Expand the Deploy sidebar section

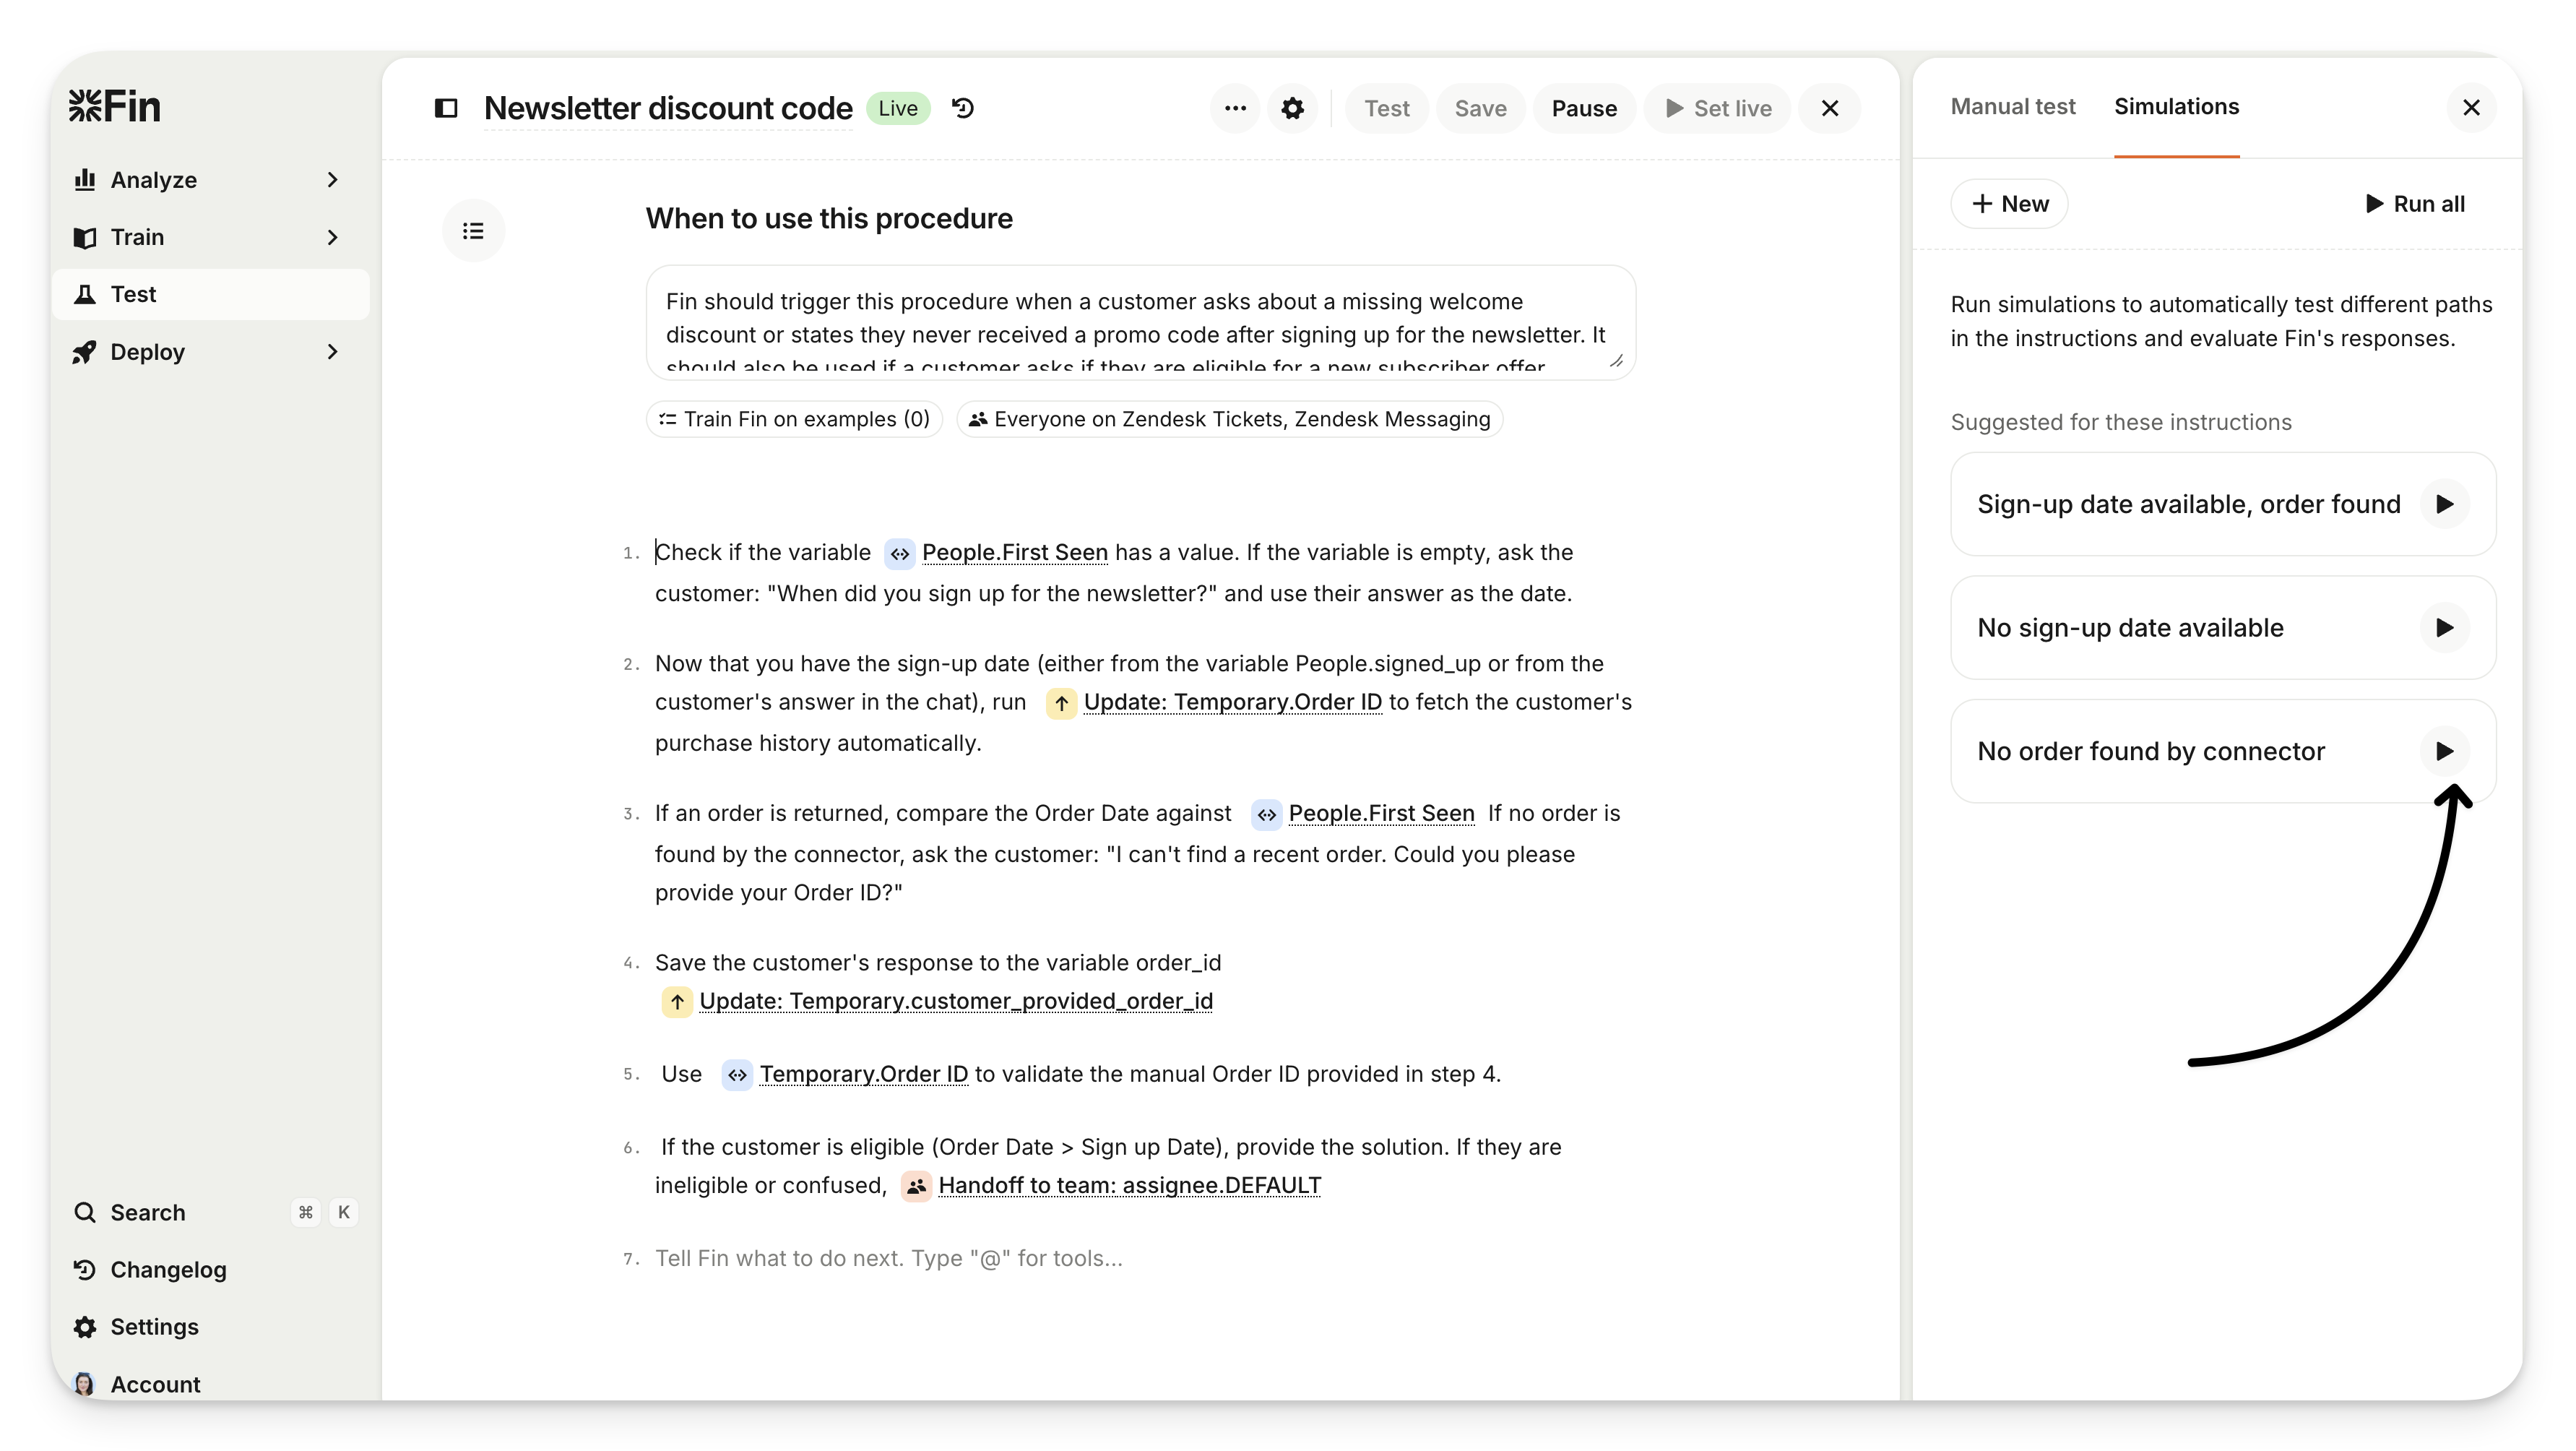click(x=333, y=352)
